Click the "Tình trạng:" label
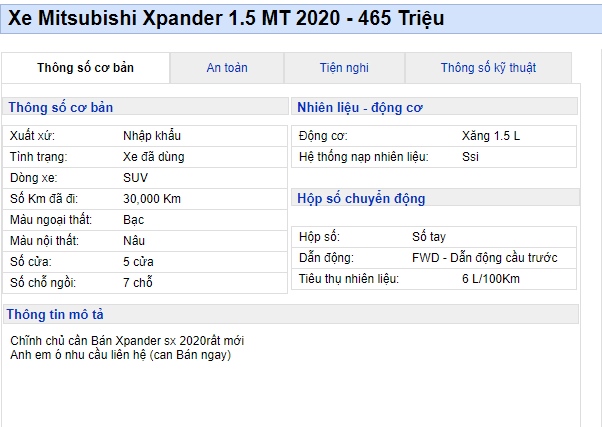 pyautogui.click(x=38, y=157)
